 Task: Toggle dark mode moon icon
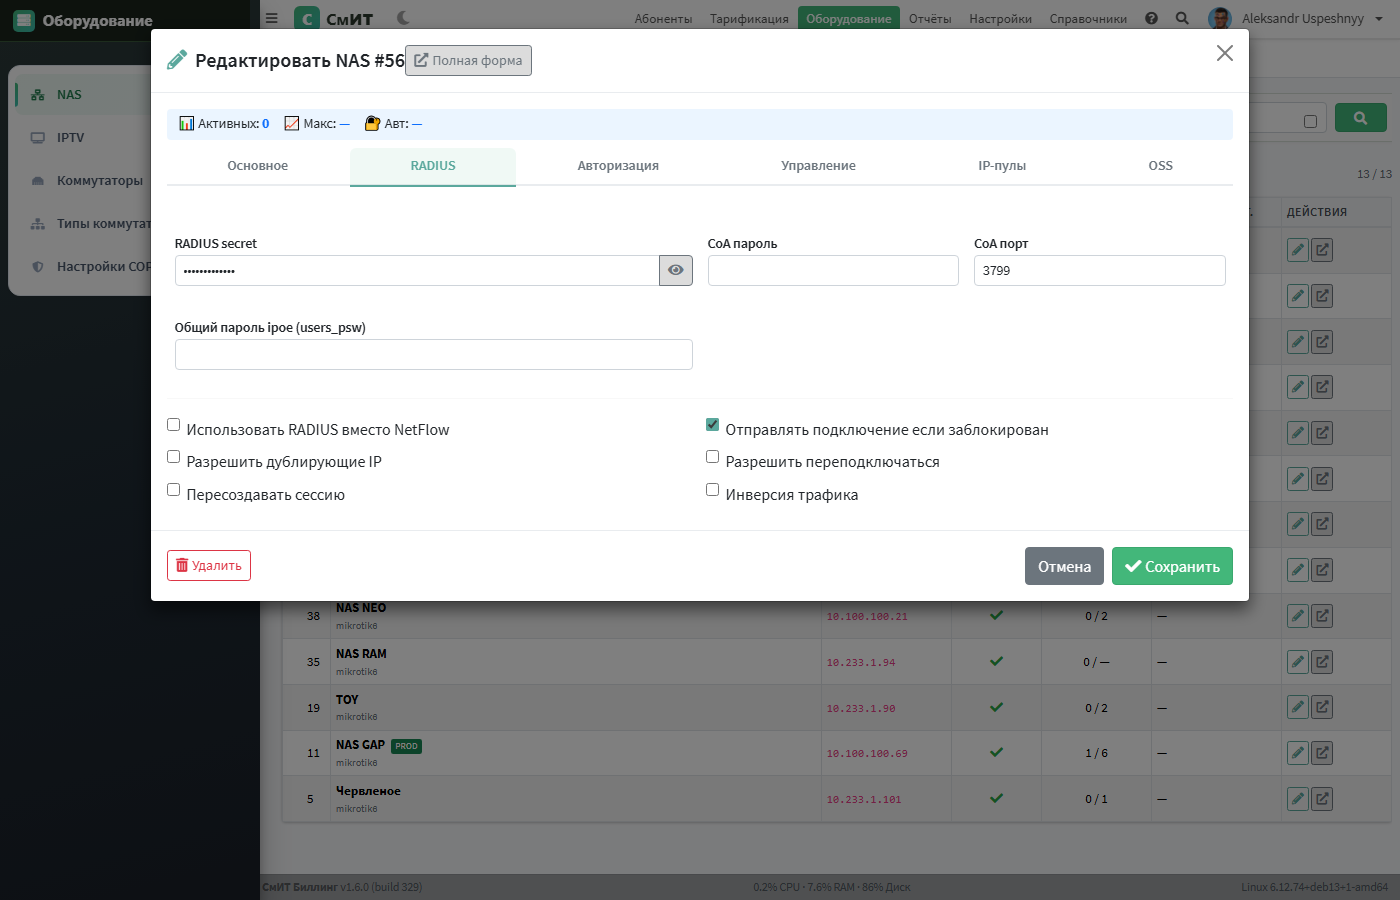tap(403, 18)
